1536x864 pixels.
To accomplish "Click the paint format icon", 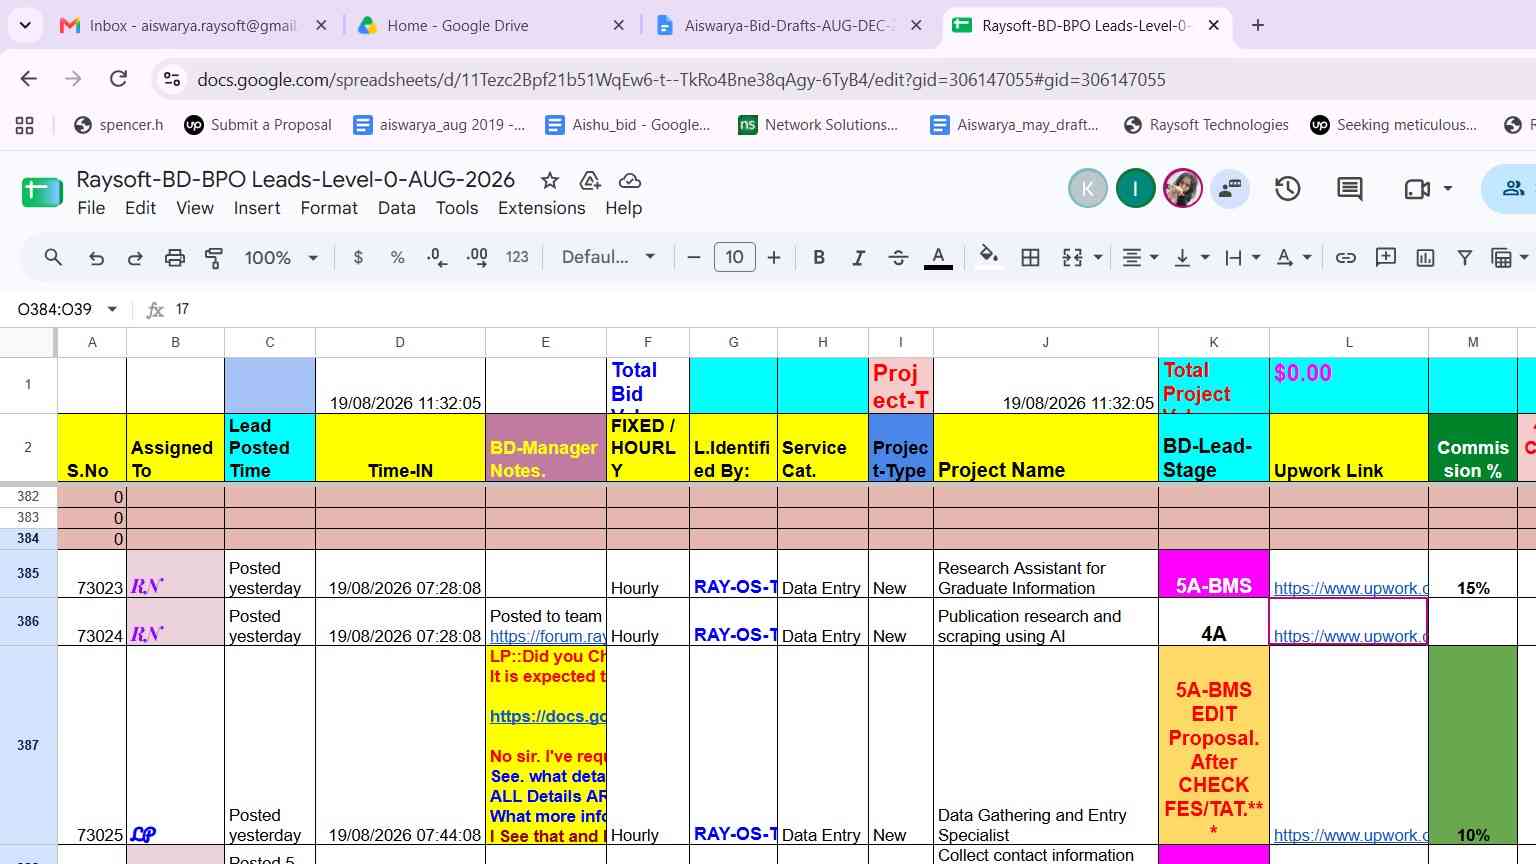I will (214, 258).
